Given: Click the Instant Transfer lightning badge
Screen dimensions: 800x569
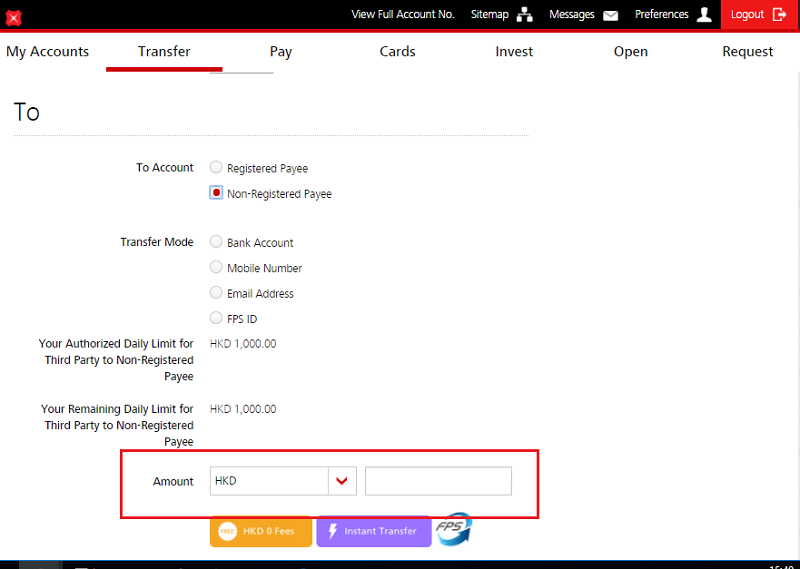Looking at the screenshot, I should tap(373, 531).
